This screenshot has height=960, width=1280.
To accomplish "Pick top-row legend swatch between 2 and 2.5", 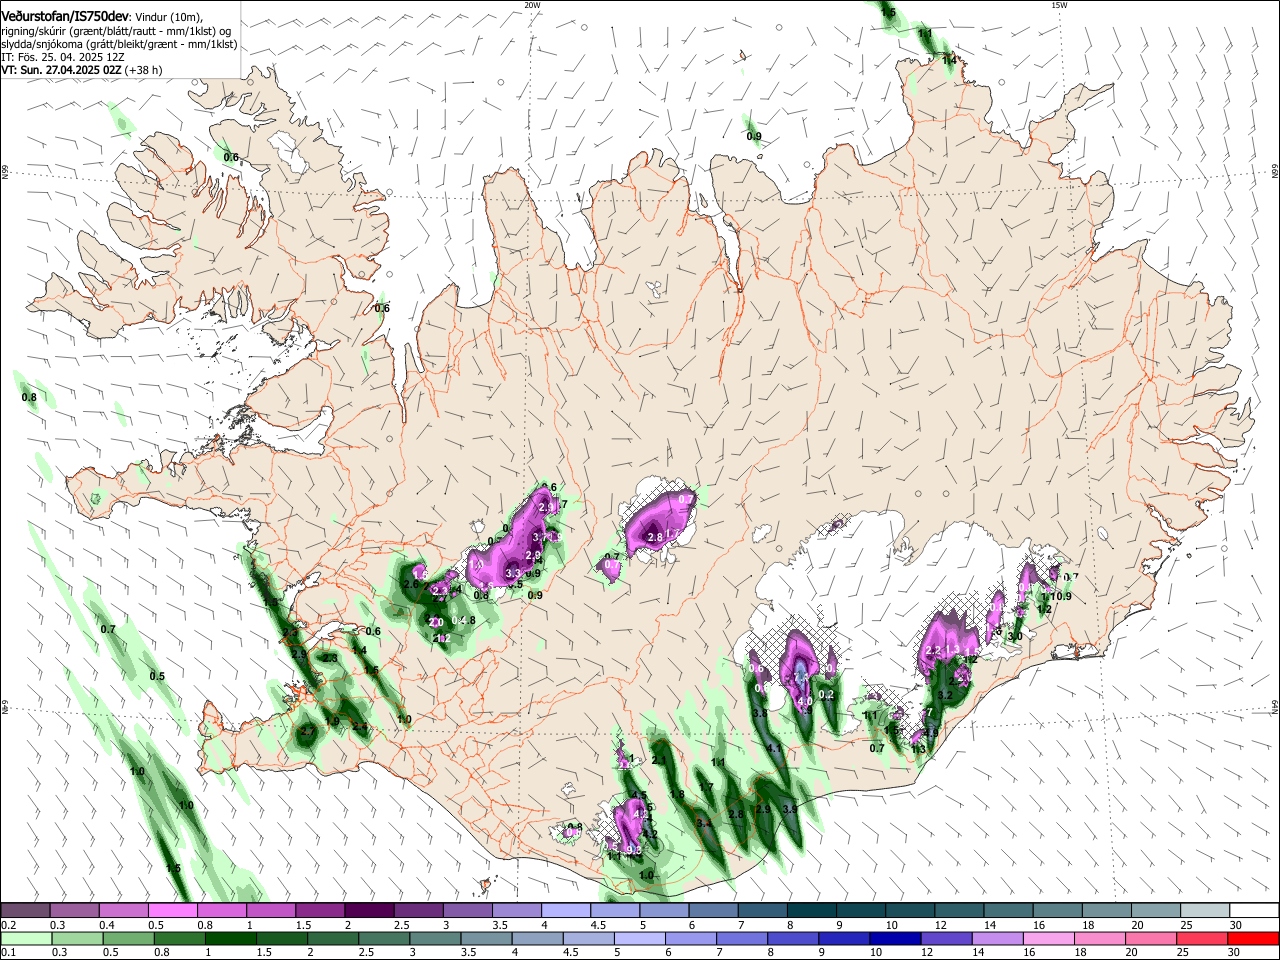I will 369,911.
